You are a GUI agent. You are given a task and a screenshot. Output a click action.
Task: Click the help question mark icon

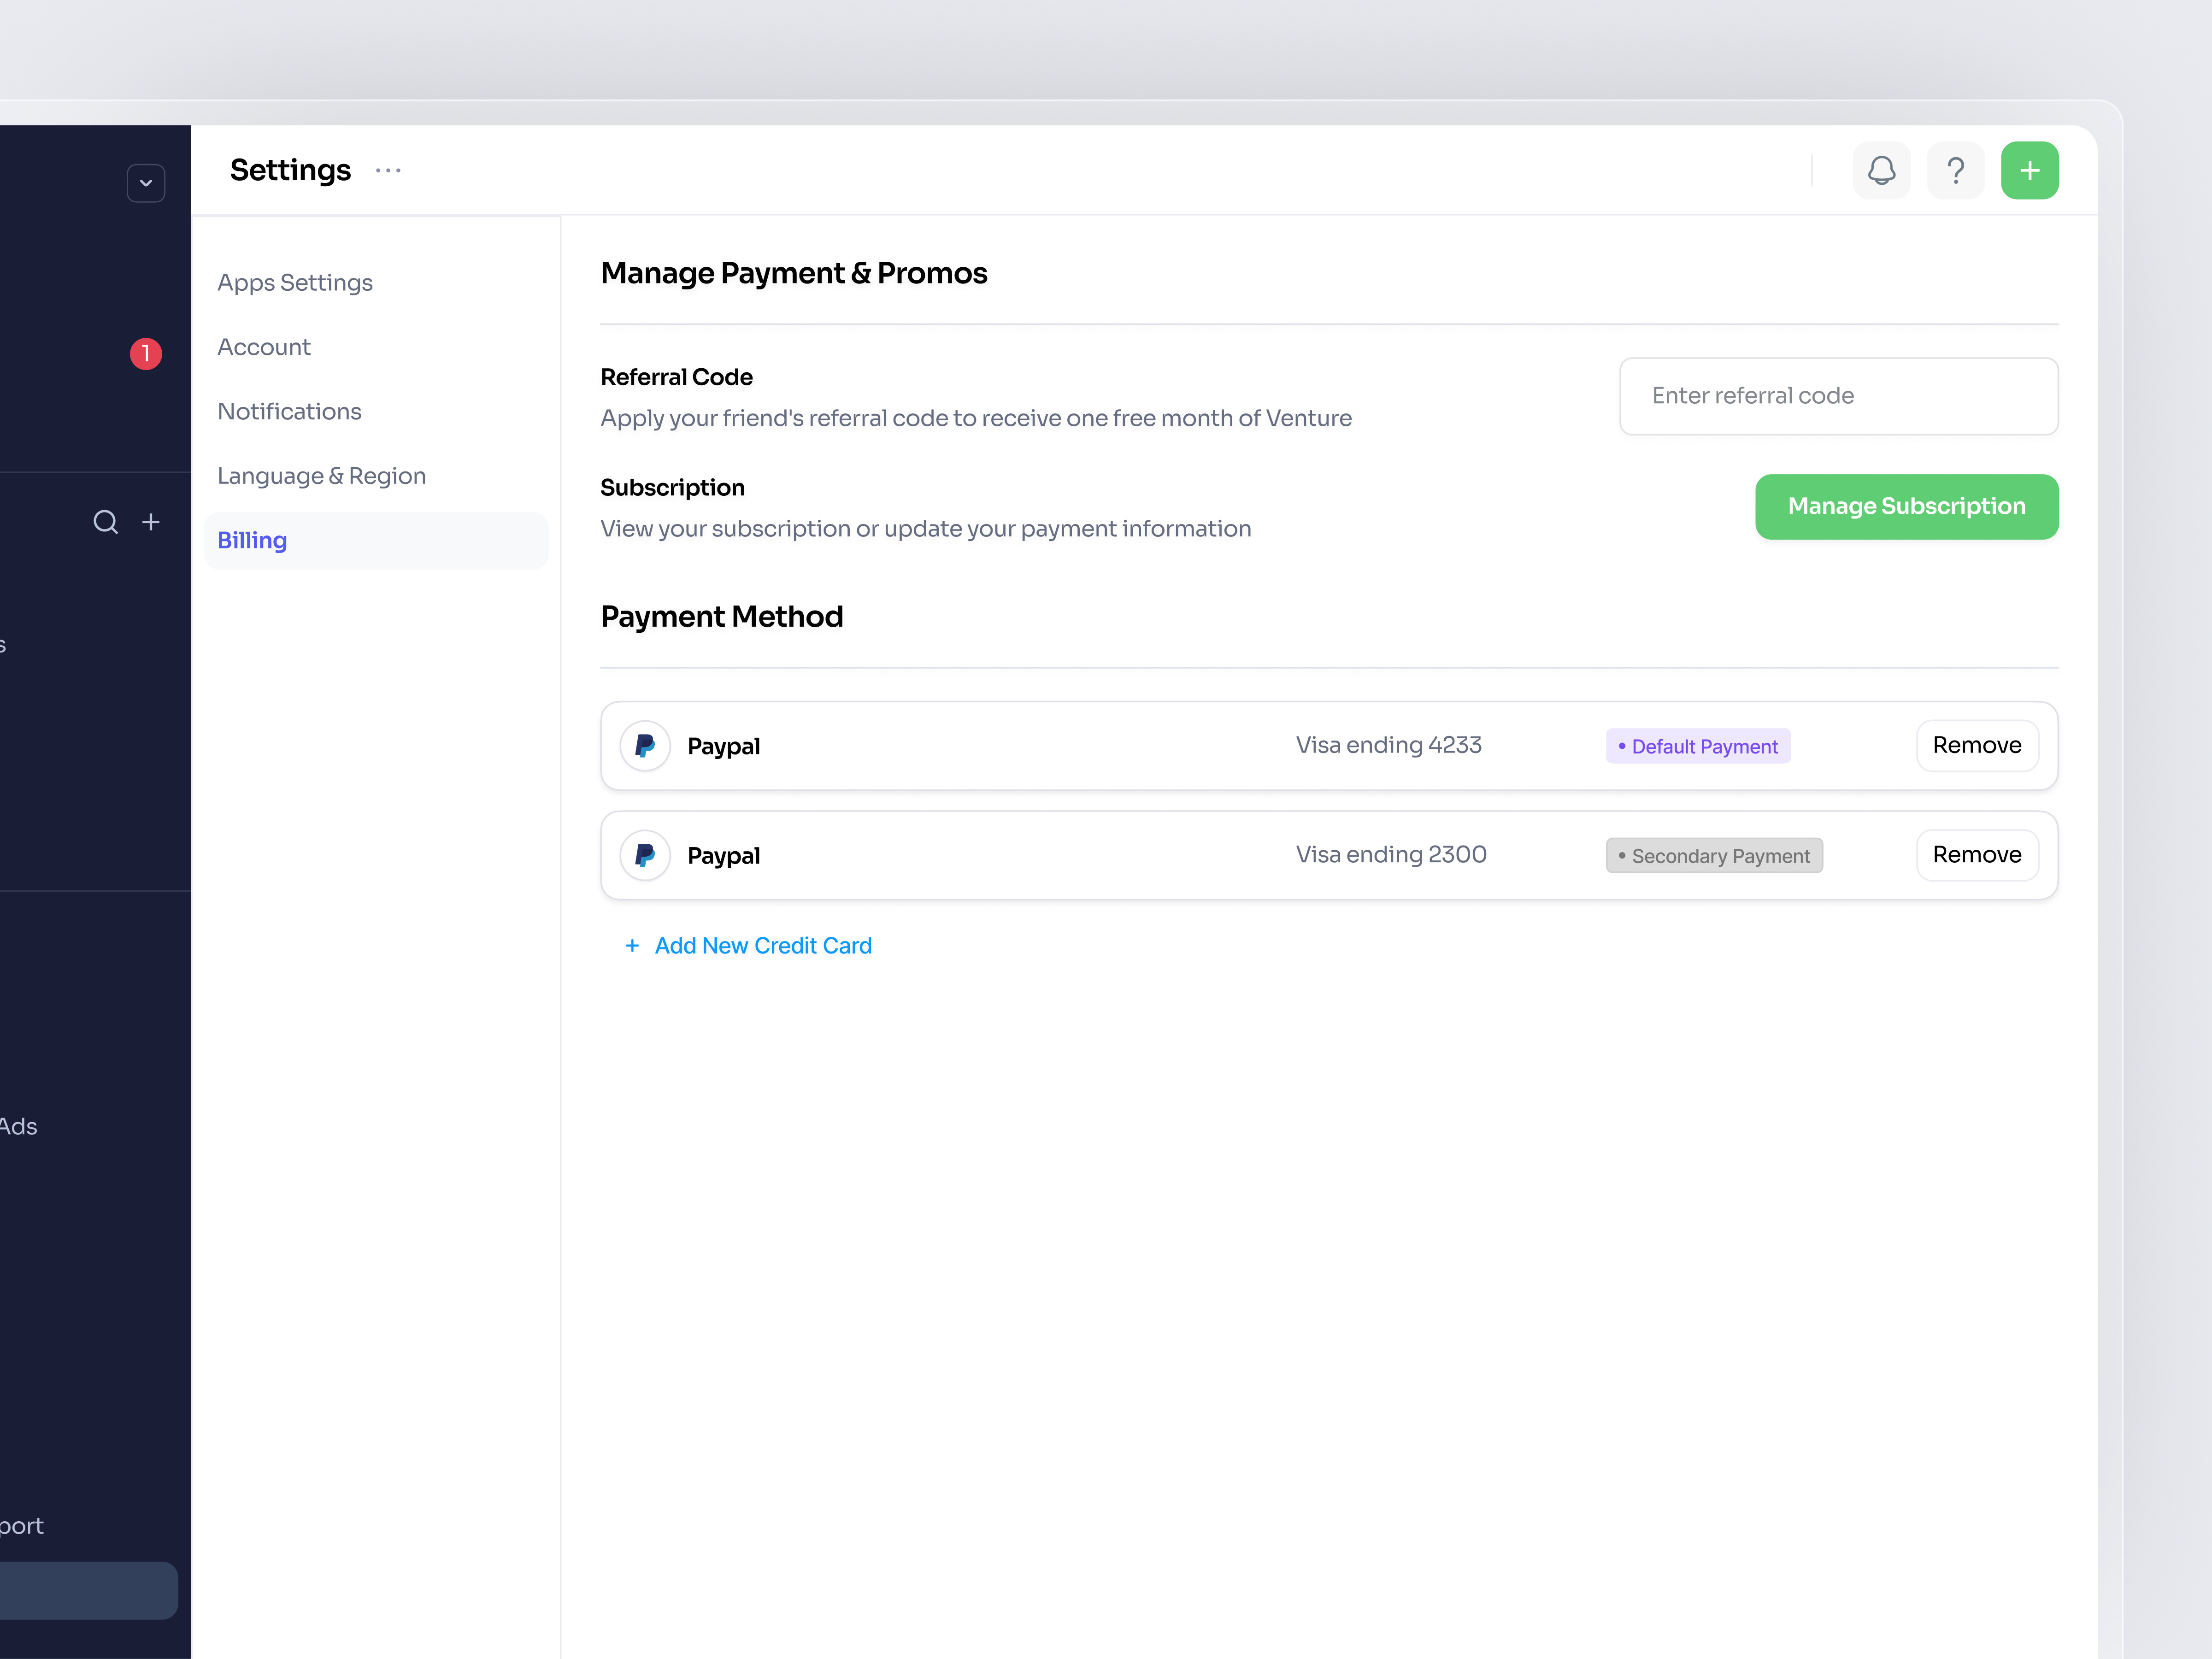1956,170
